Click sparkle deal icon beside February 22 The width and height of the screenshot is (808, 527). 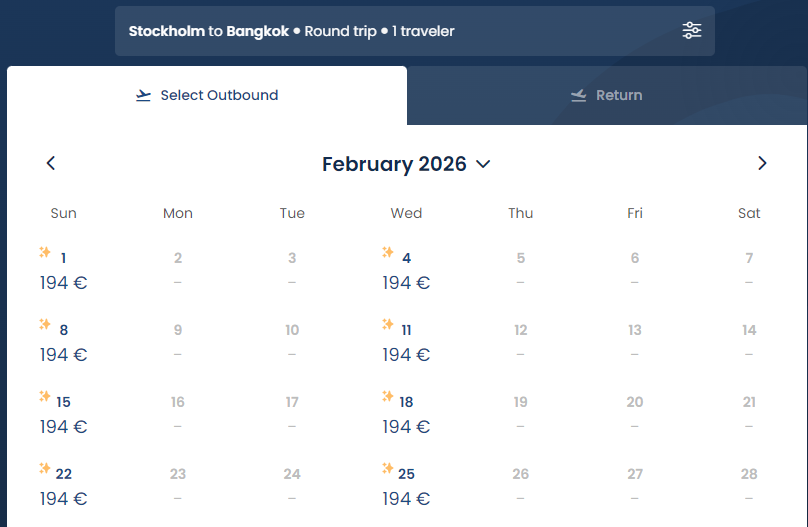tap(45, 468)
